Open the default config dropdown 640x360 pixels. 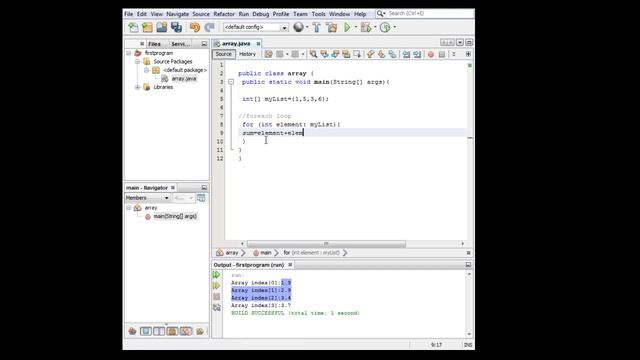pos(284,27)
